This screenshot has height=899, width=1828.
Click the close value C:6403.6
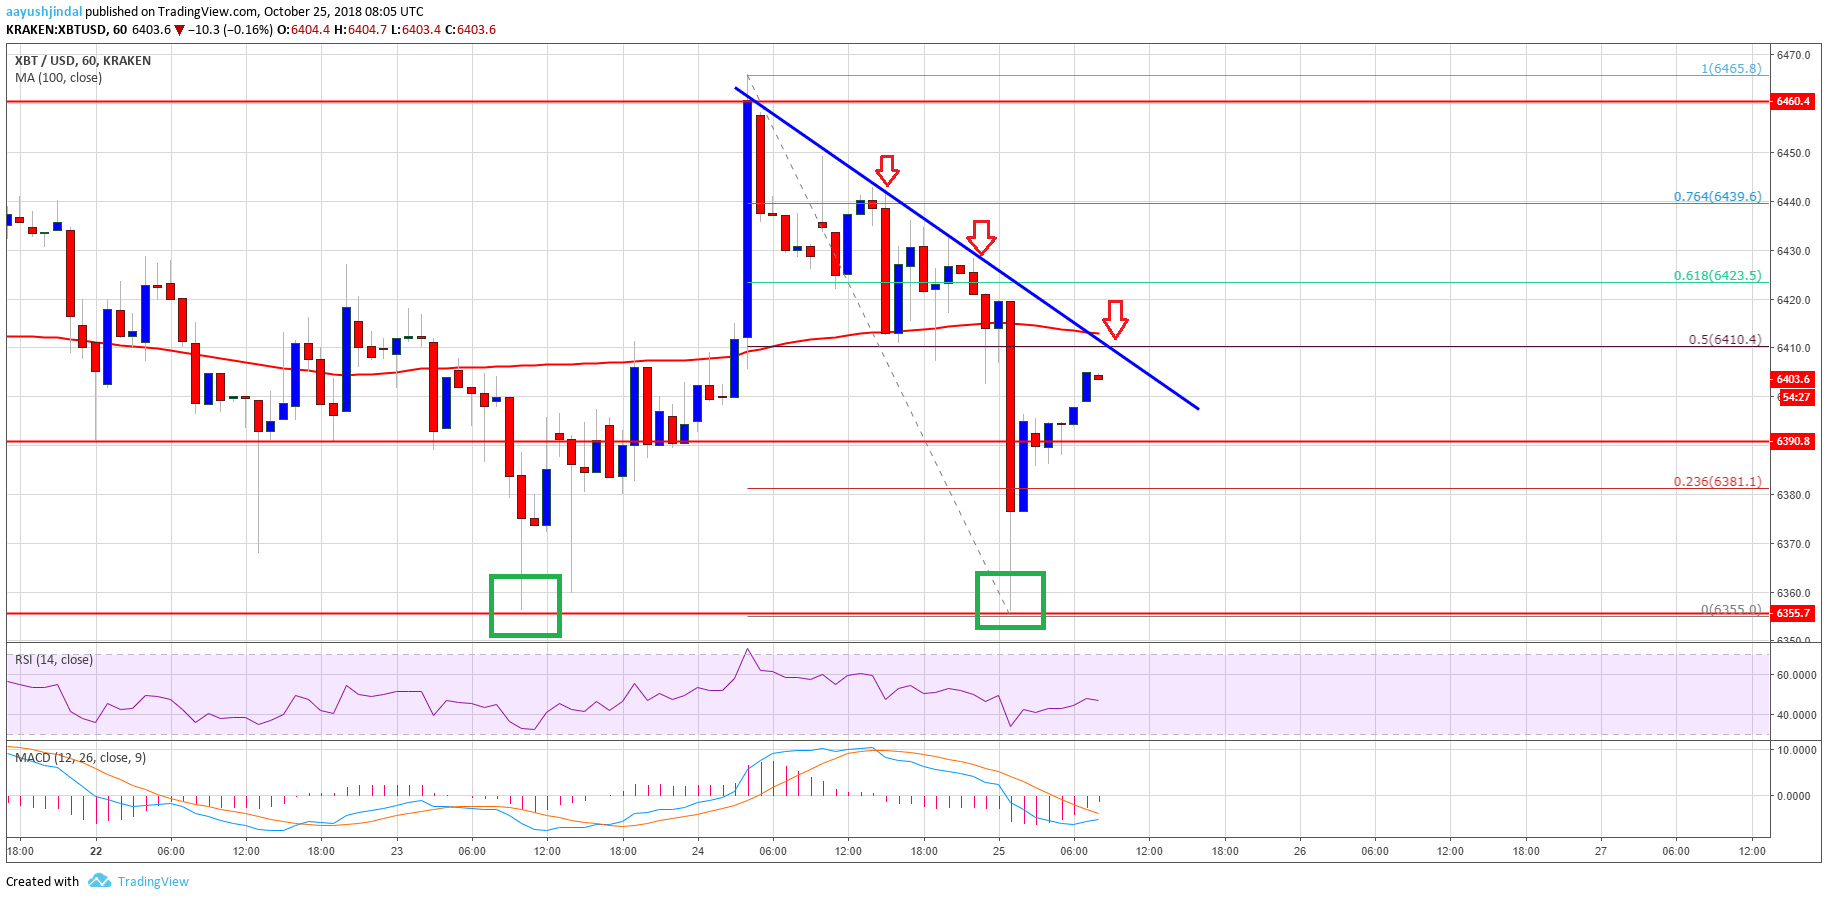click(x=470, y=30)
